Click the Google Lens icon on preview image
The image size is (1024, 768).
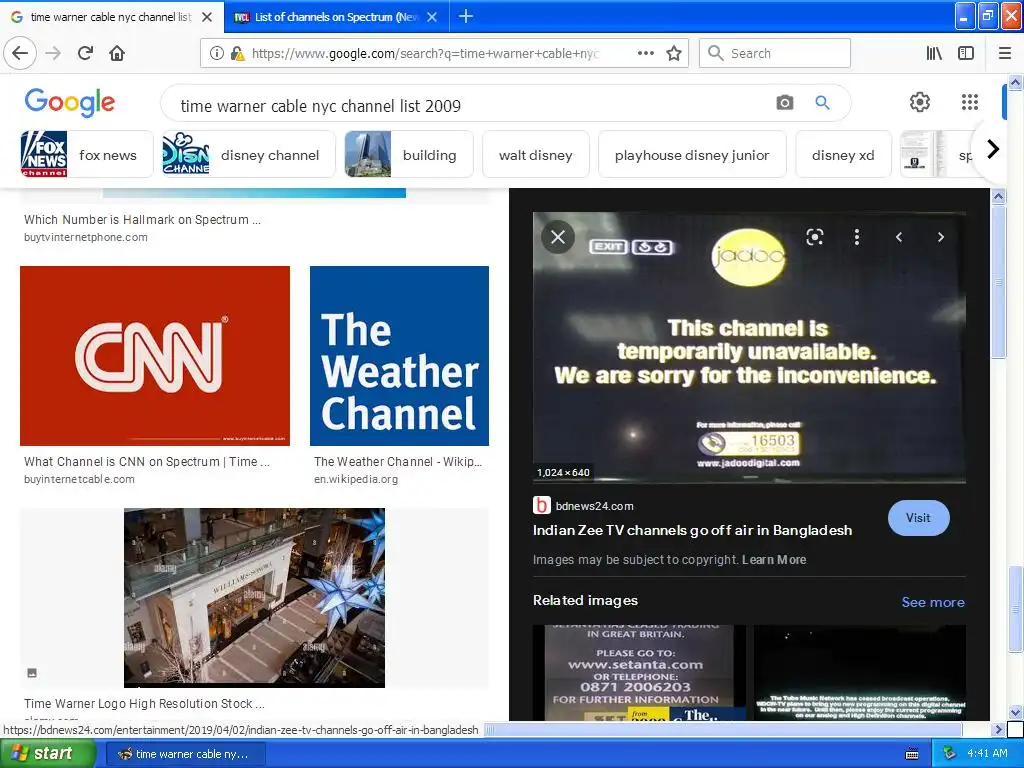tap(814, 236)
